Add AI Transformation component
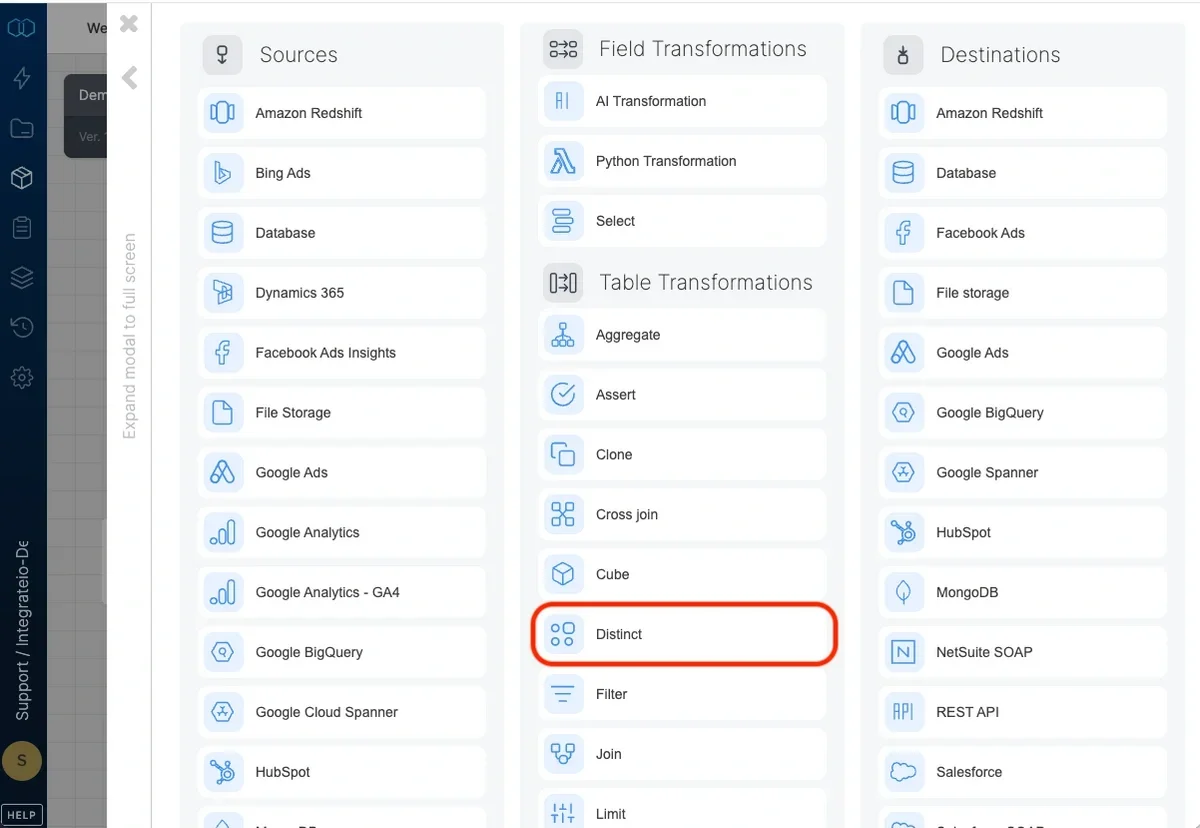This screenshot has height=828, width=1200. coord(683,101)
